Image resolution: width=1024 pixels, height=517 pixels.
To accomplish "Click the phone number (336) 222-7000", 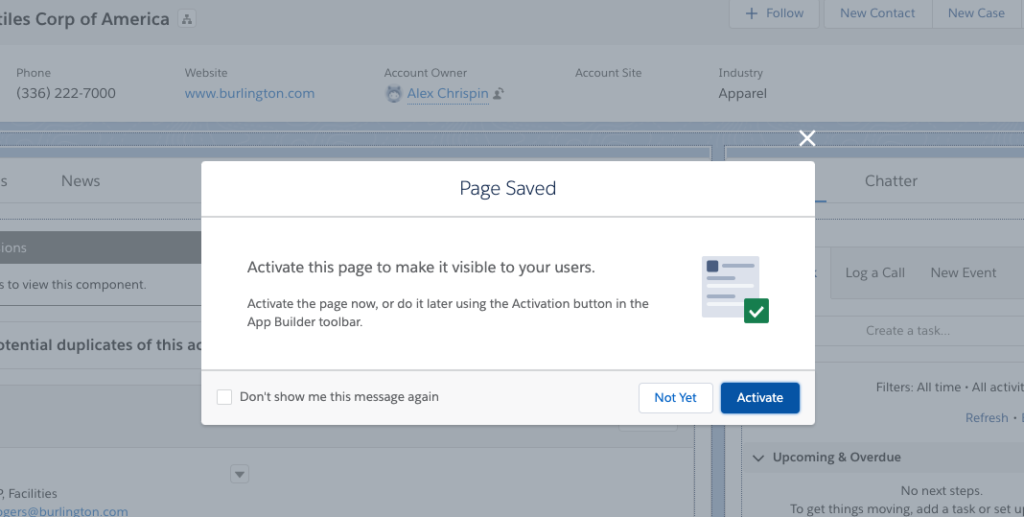I will tap(66, 93).
